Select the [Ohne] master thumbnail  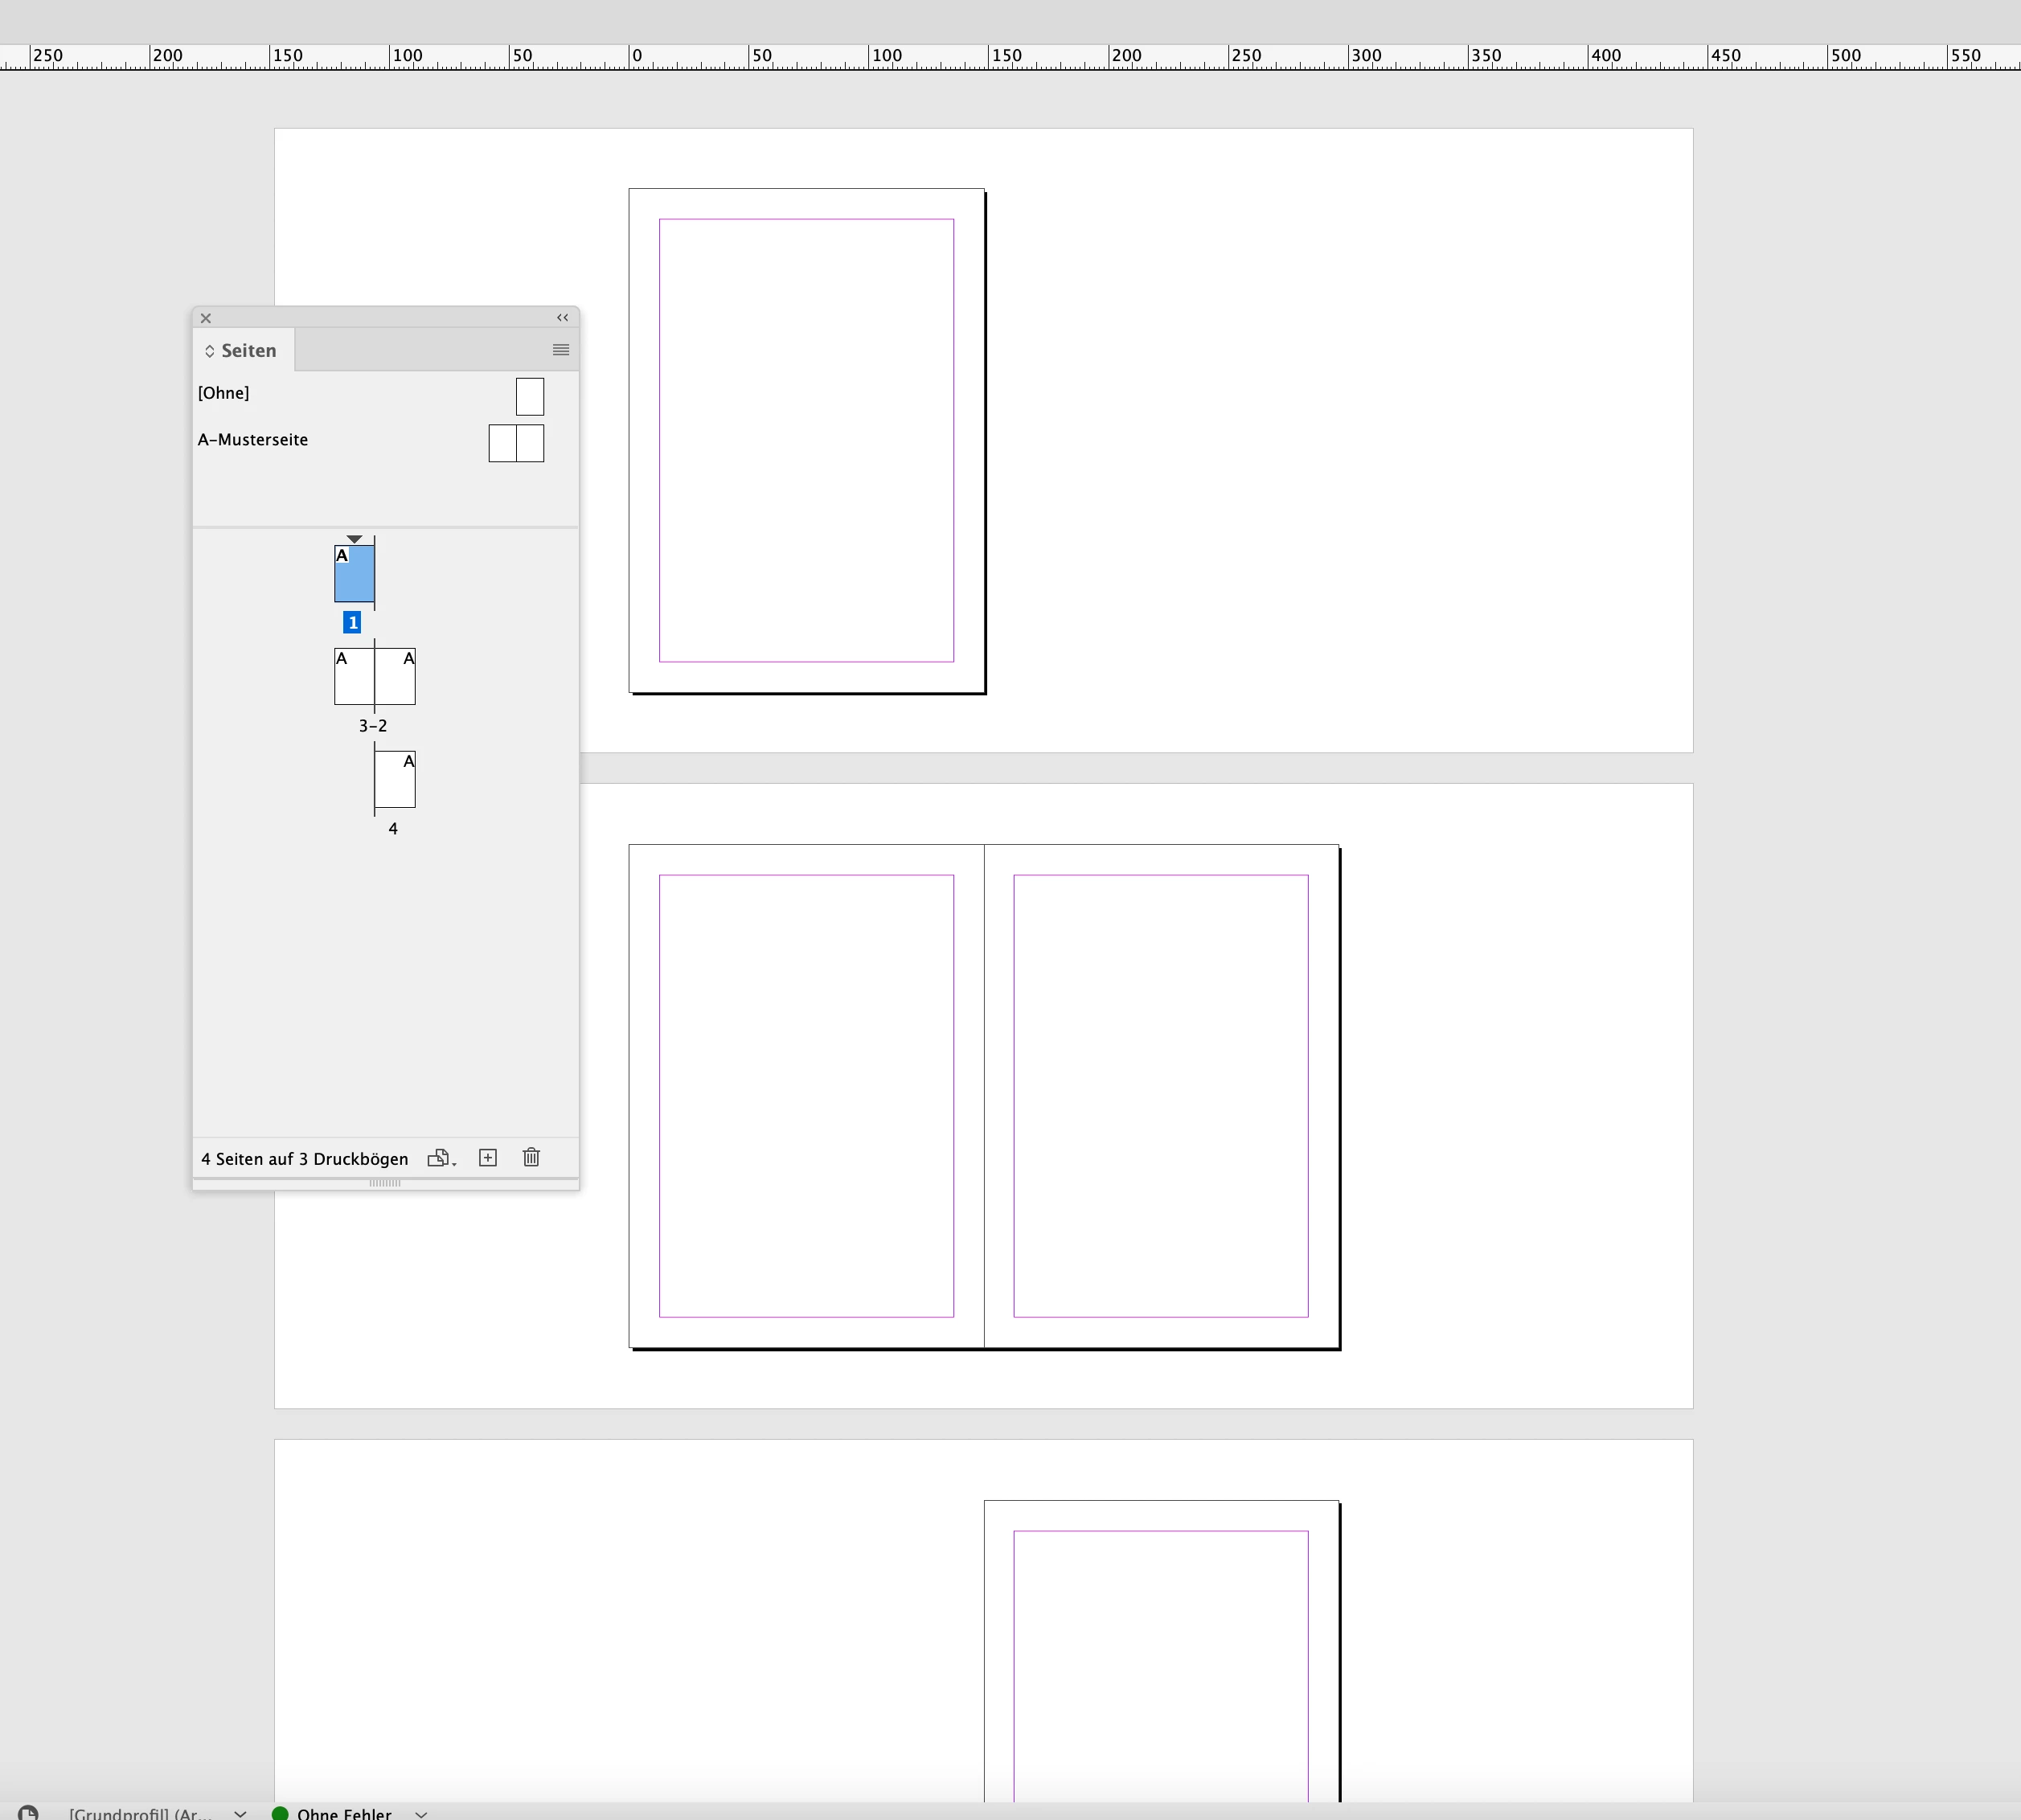pyautogui.click(x=530, y=396)
